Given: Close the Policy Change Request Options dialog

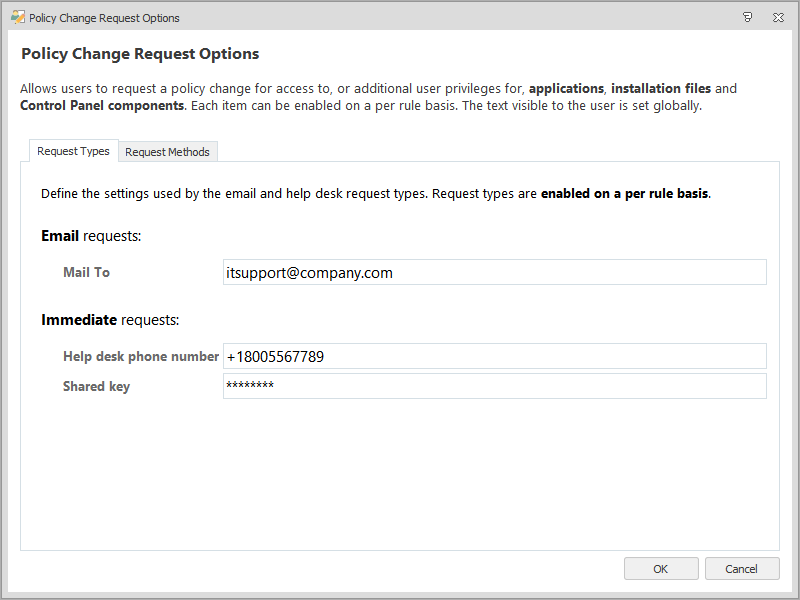Looking at the screenshot, I should click(778, 18).
